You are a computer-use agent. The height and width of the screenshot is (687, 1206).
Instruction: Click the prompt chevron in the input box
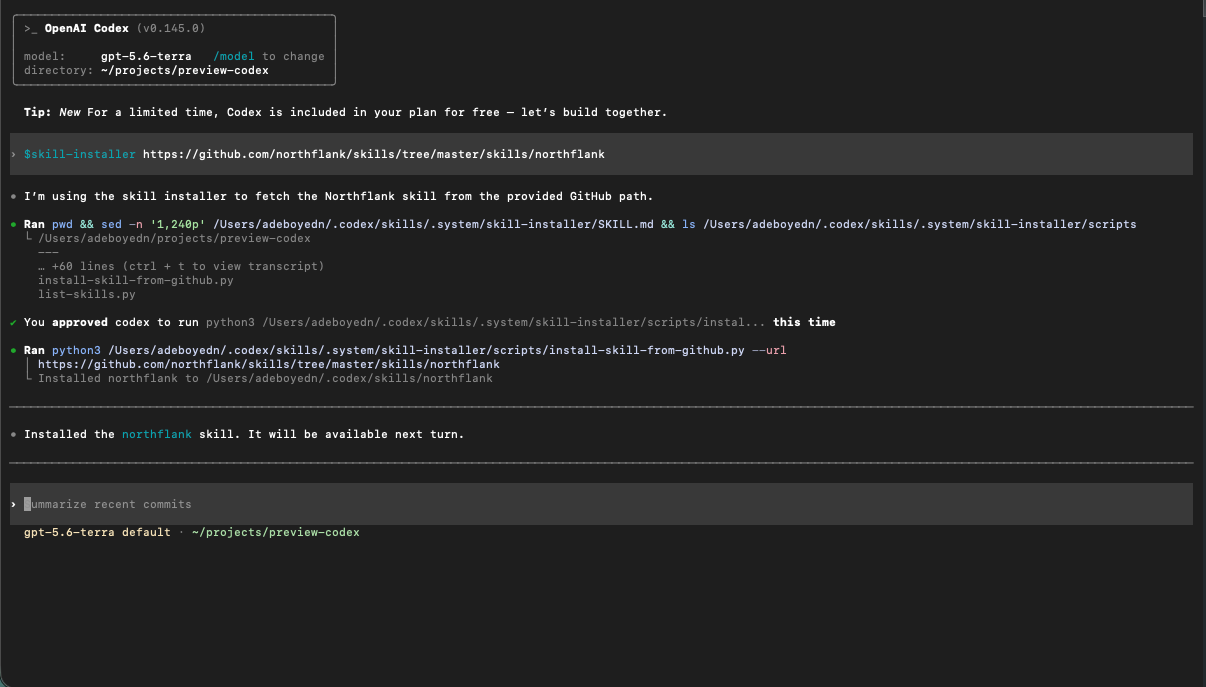tap(13, 505)
